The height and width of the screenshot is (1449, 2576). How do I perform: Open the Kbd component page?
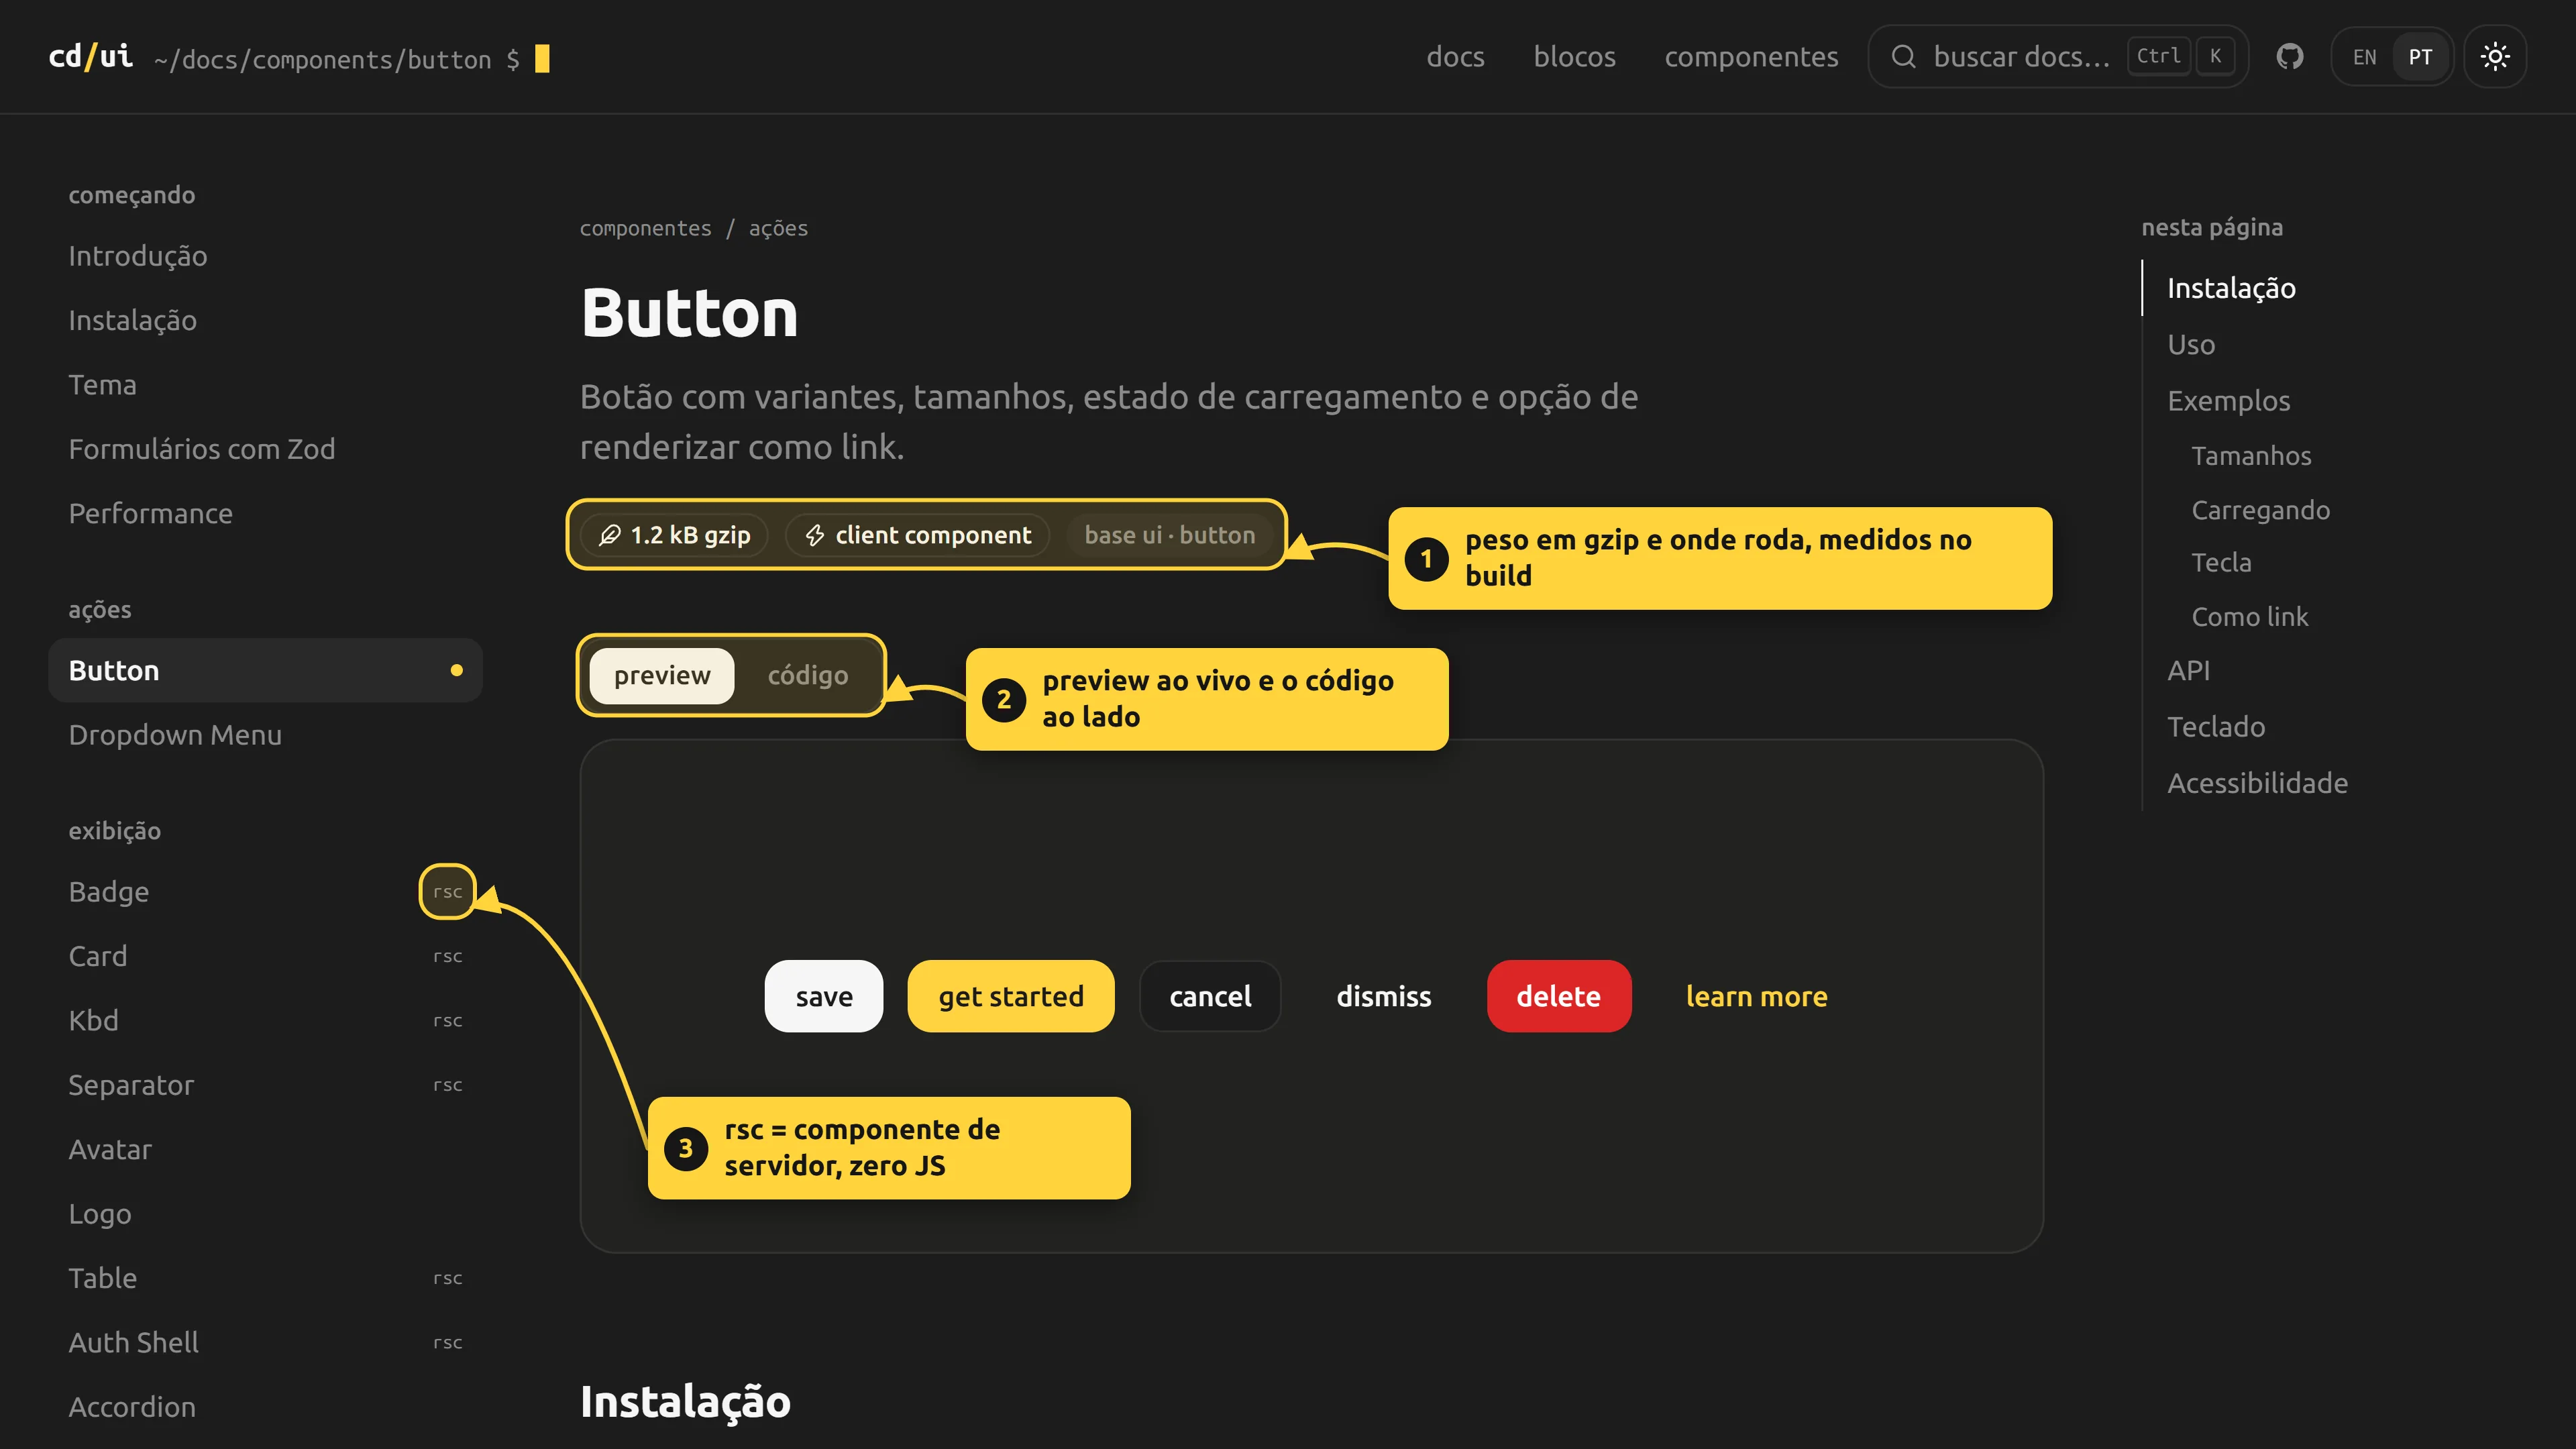265,1020
